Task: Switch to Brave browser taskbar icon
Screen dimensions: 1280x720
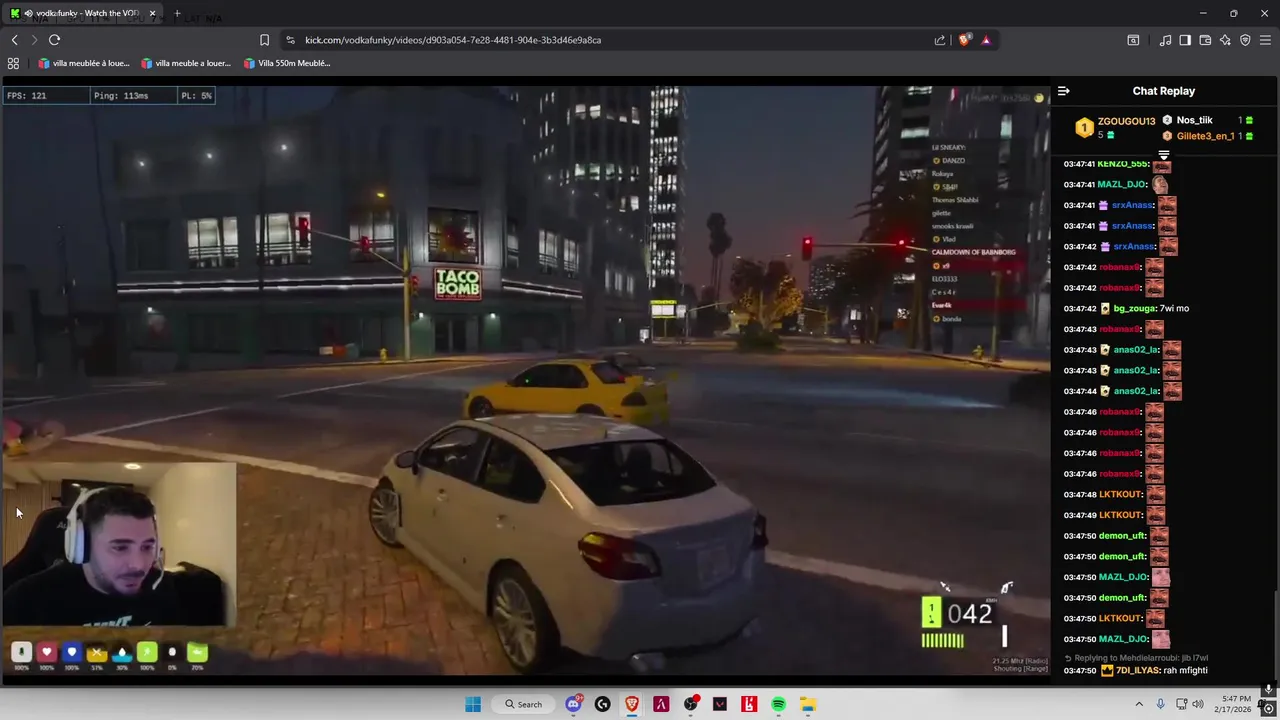Action: [632, 704]
